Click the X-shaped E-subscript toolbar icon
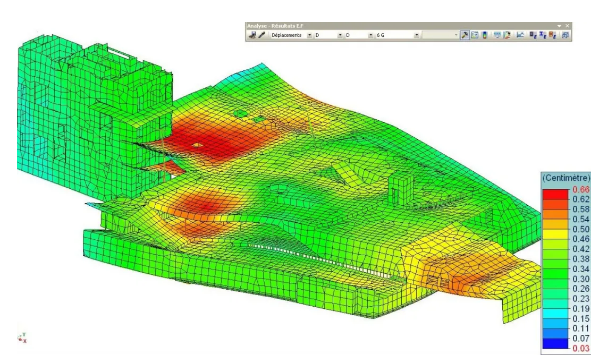This screenshot has width=616, height=362. (x=543, y=35)
